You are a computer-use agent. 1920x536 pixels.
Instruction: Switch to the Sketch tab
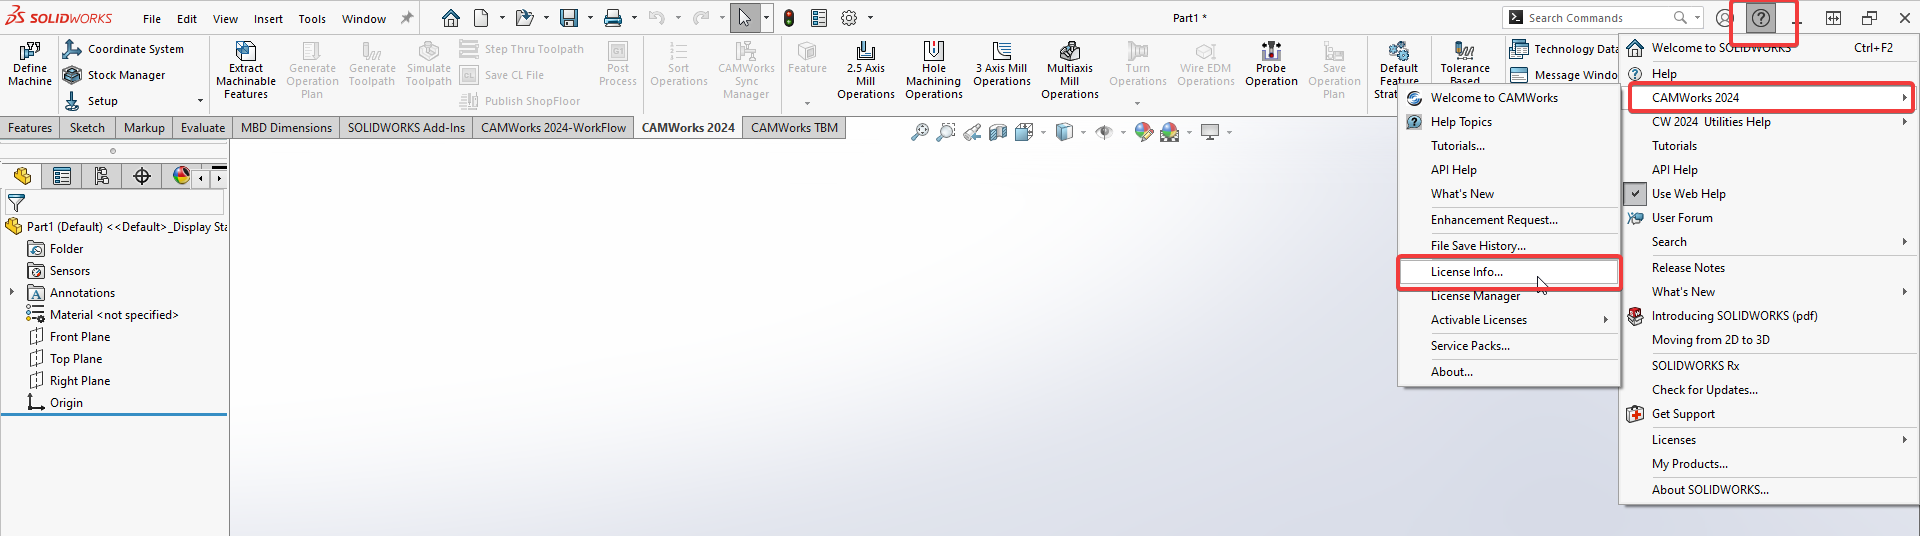87,128
